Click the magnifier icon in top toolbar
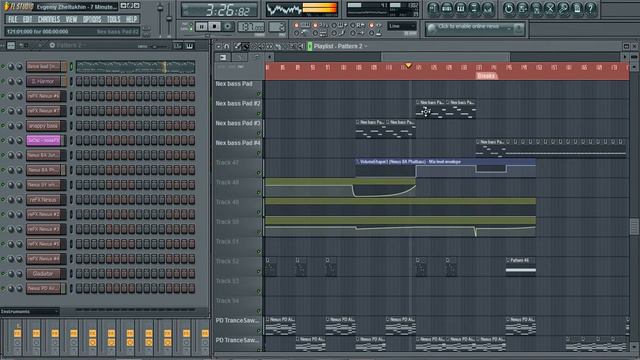 [563, 9]
